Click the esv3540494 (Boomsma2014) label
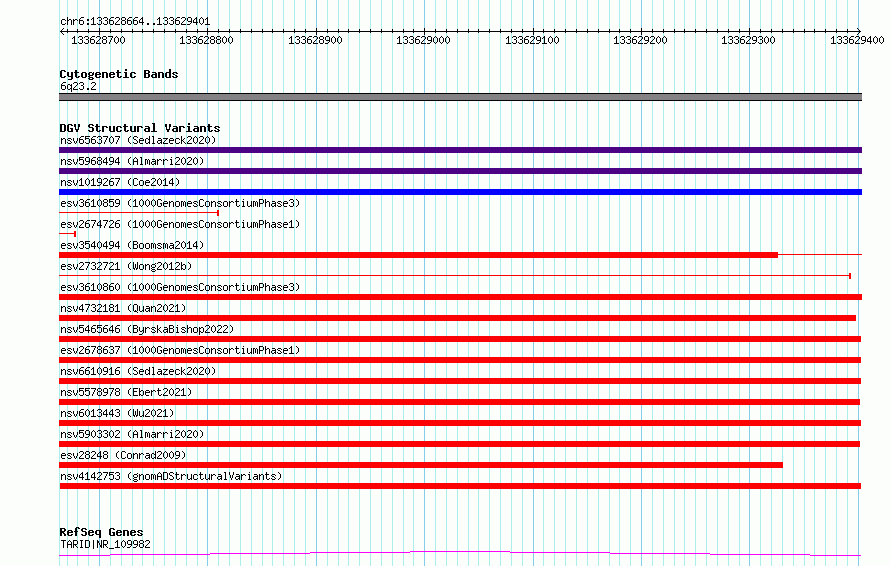The height and width of the screenshot is (566, 890). [x=132, y=245]
